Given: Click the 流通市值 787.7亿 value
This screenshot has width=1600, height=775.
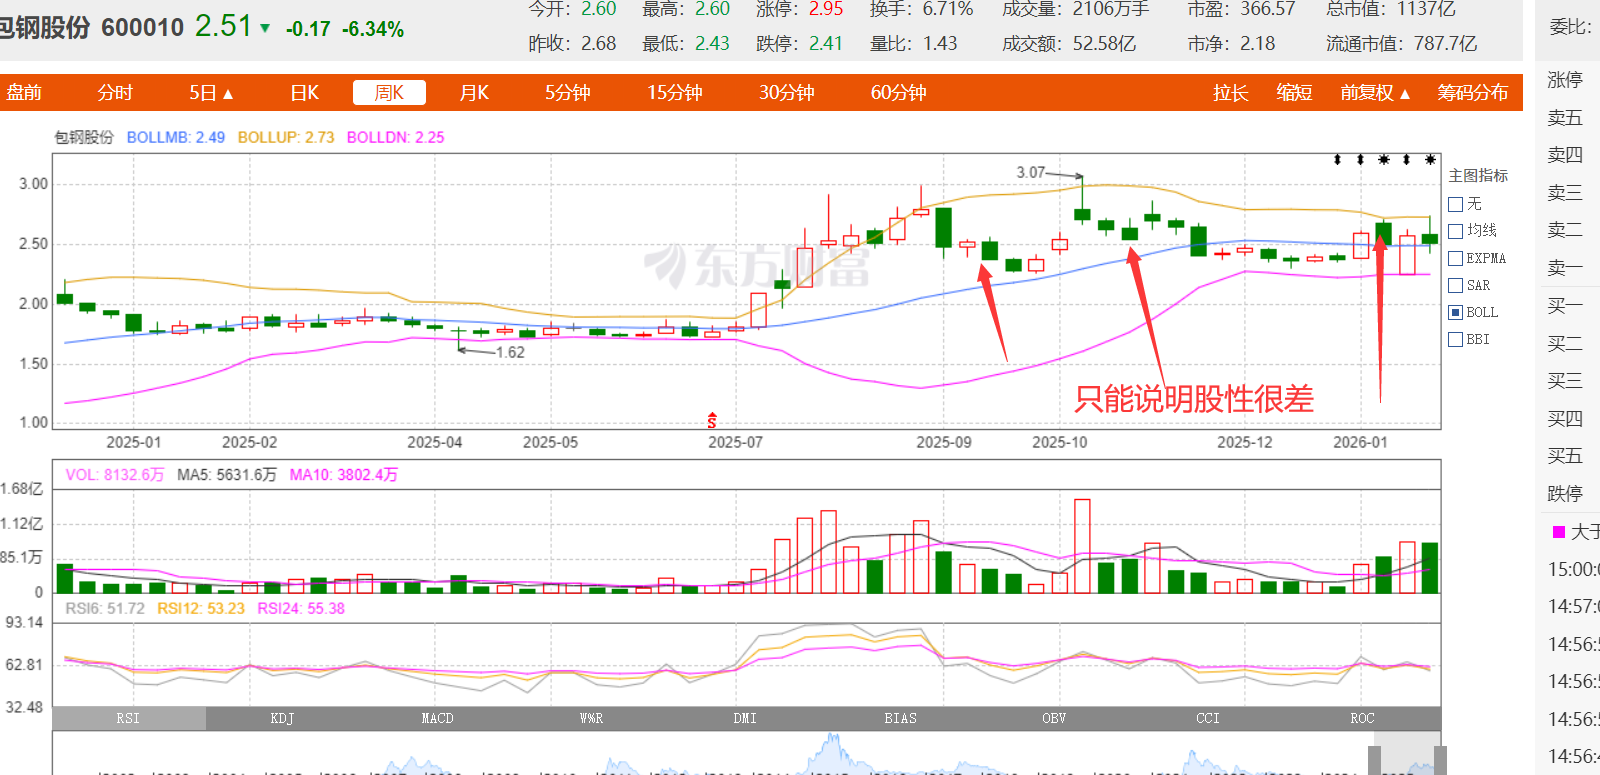Looking at the screenshot, I should pyautogui.click(x=1402, y=44).
